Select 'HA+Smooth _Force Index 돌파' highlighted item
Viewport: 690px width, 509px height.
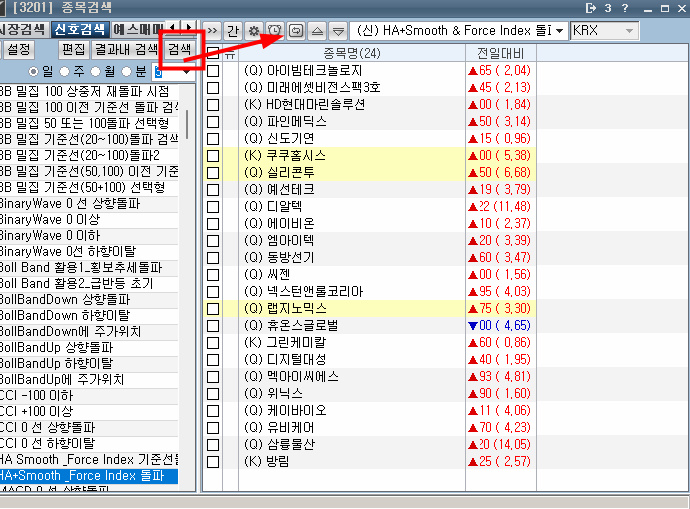89,476
